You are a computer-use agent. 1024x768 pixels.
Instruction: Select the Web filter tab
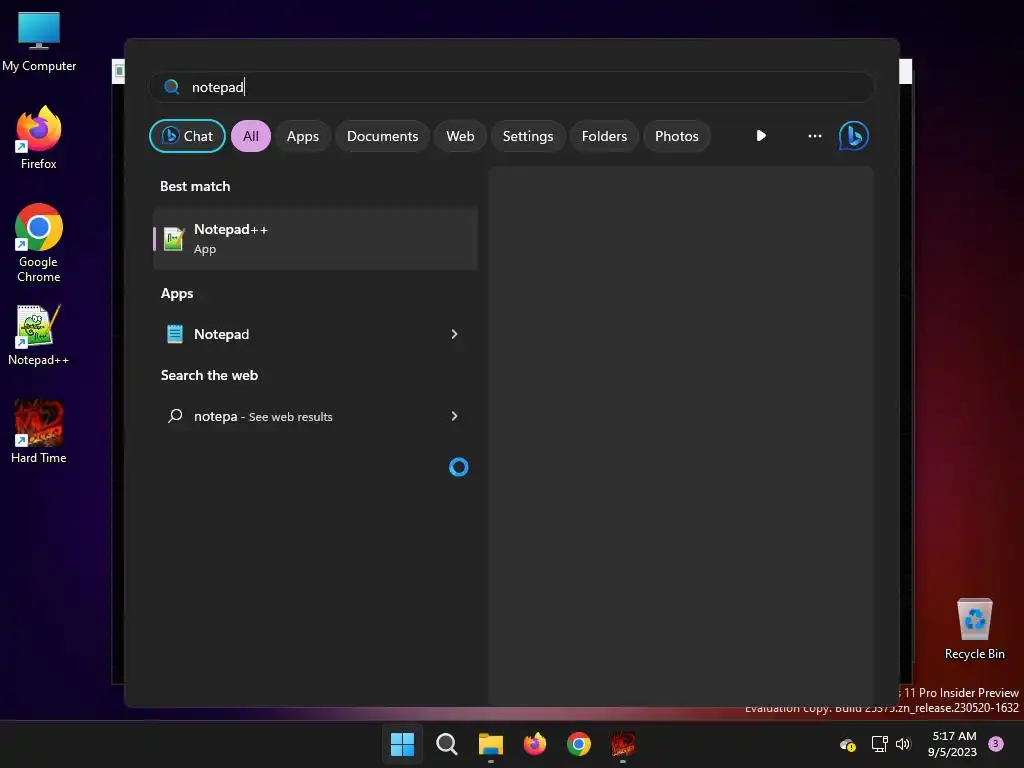tap(460, 136)
